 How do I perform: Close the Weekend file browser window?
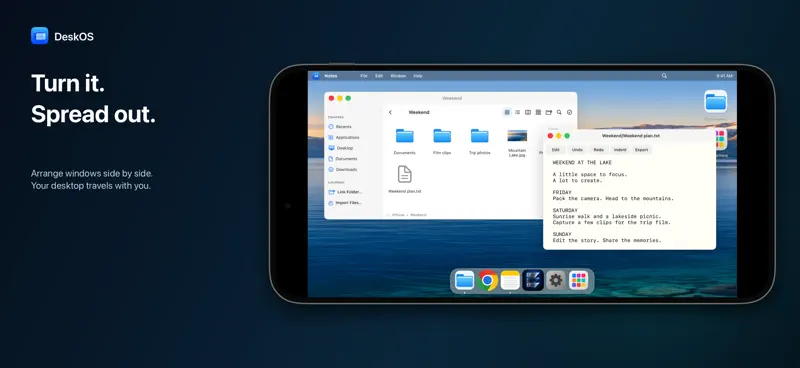click(x=331, y=98)
